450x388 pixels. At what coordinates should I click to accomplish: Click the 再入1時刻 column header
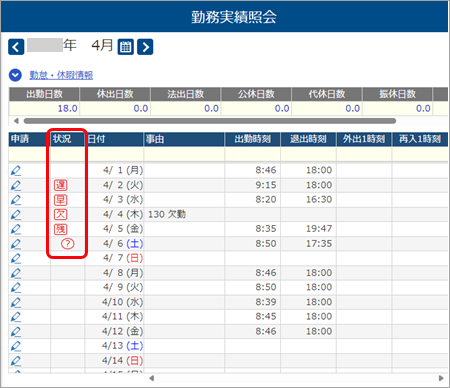point(420,139)
